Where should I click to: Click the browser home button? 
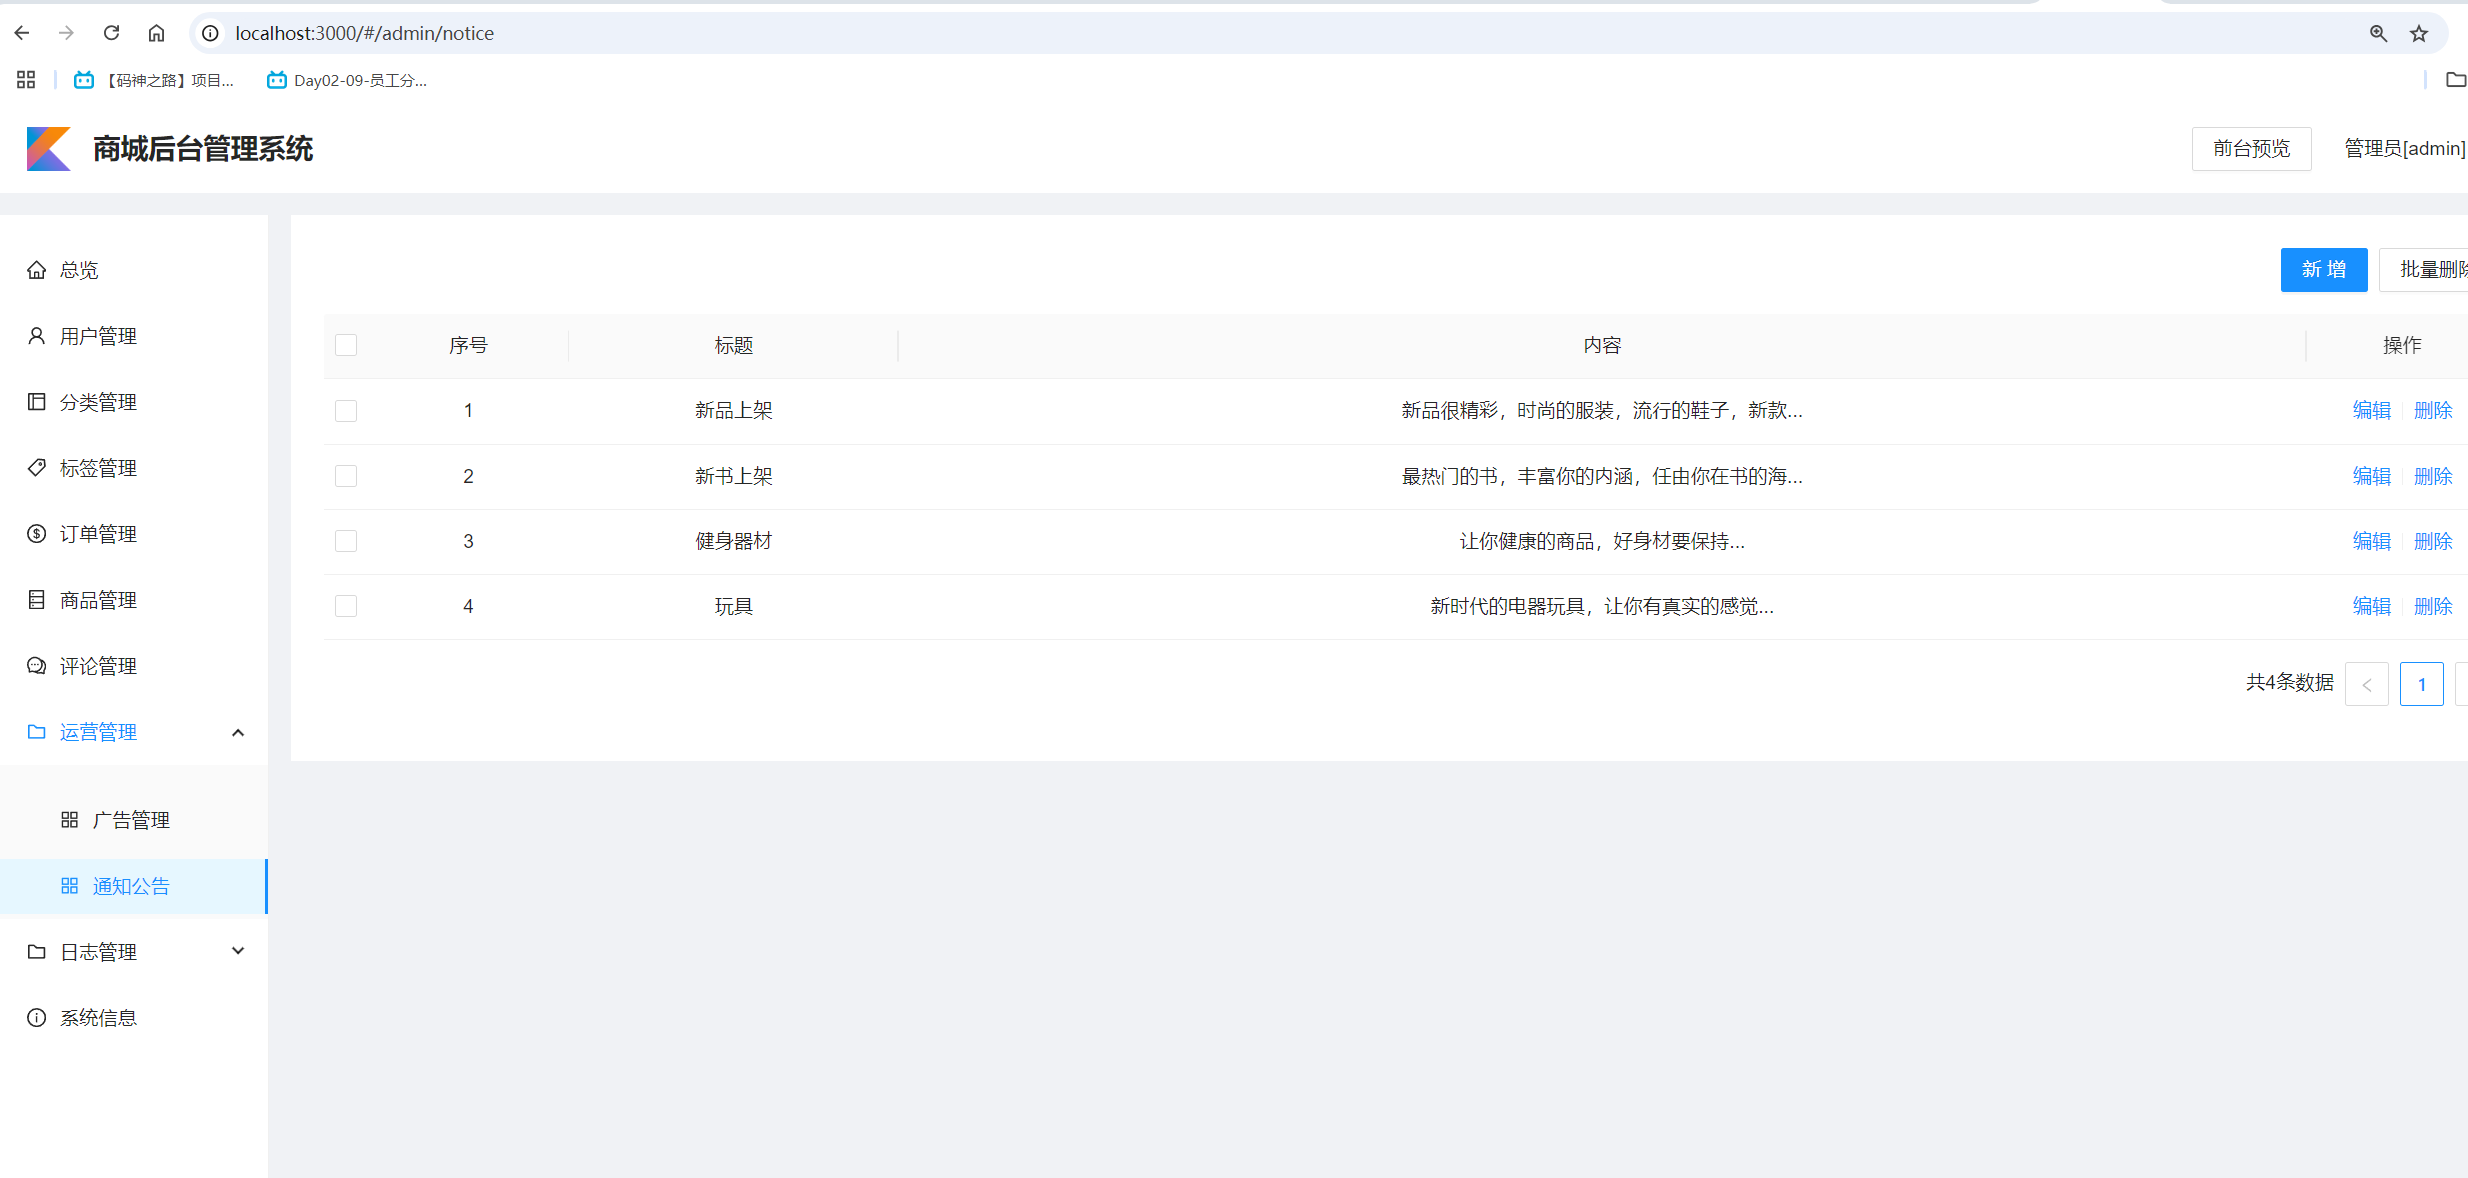pyautogui.click(x=156, y=32)
